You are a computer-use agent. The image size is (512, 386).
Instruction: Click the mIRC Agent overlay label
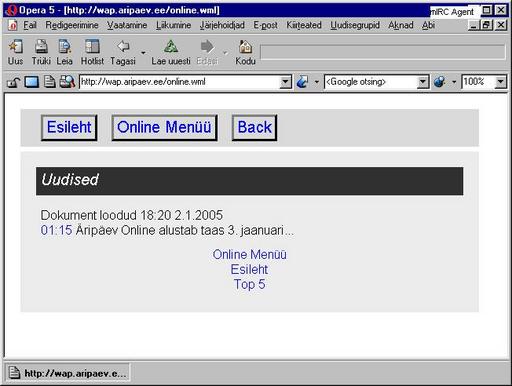tap(452, 12)
